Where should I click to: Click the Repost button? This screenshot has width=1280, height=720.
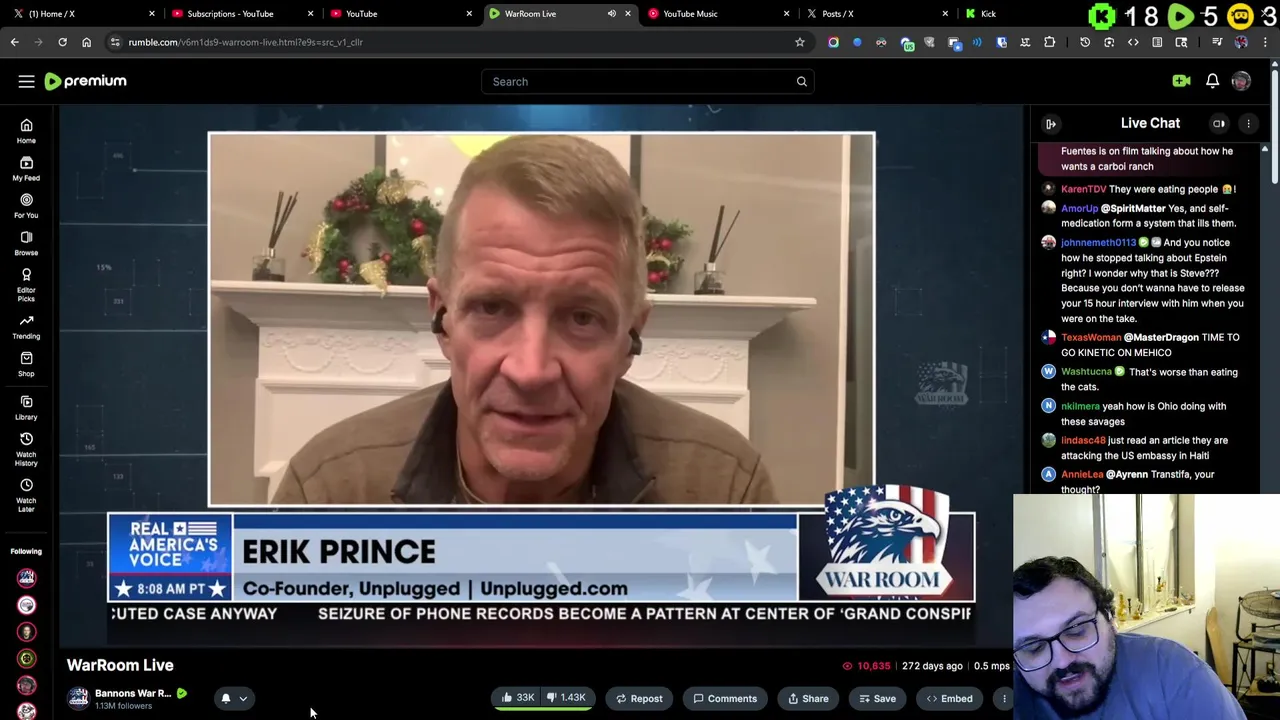point(639,699)
